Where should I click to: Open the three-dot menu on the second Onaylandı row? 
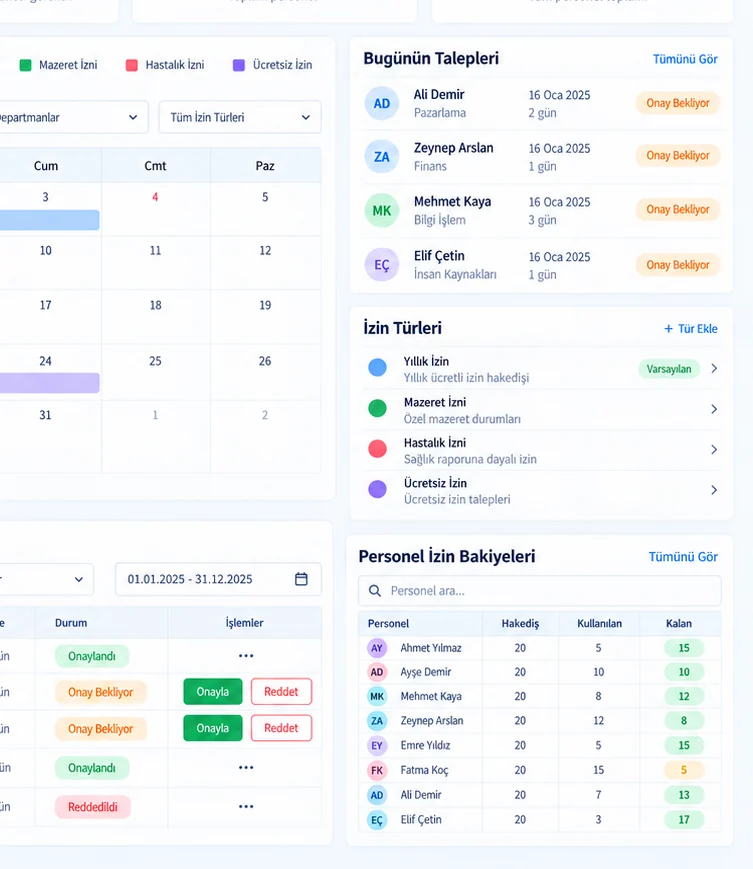click(246, 768)
